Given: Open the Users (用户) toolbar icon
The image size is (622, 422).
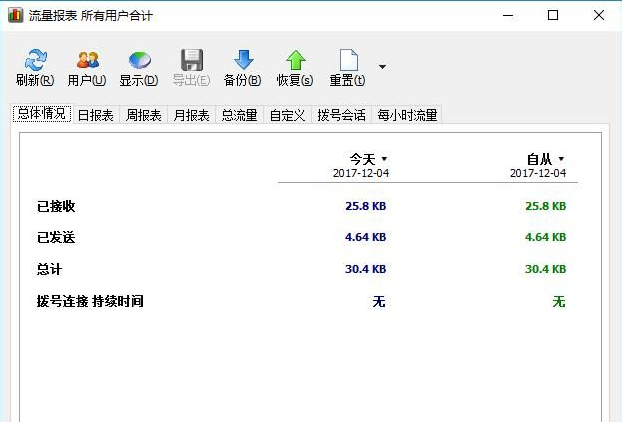Looking at the screenshot, I should (x=87, y=60).
